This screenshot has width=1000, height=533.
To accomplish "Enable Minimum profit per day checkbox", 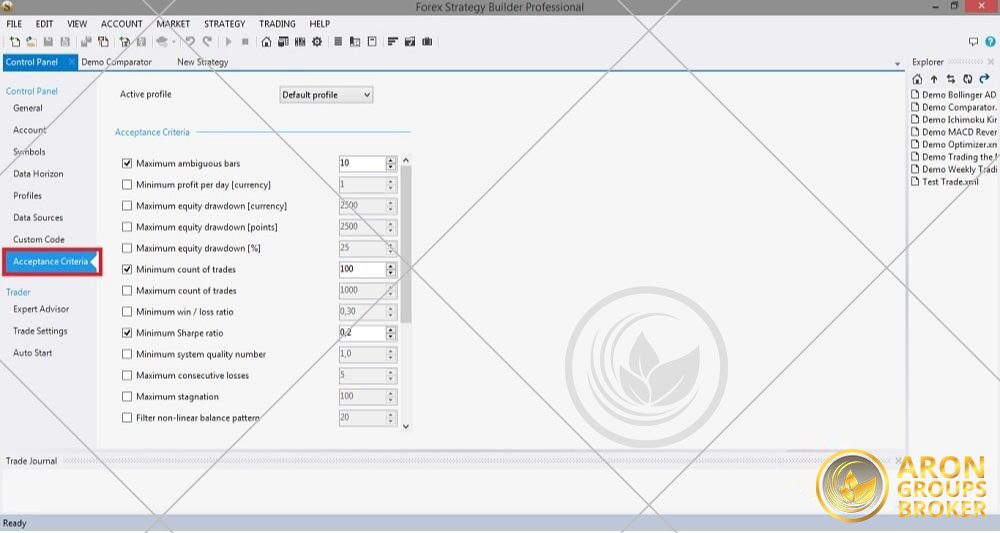I will pos(127,185).
